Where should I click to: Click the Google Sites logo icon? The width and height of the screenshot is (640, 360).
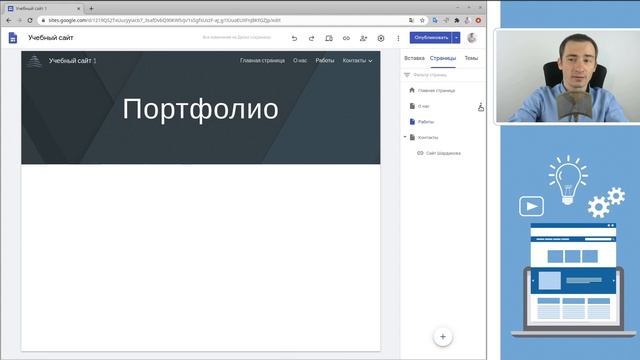coord(13,38)
